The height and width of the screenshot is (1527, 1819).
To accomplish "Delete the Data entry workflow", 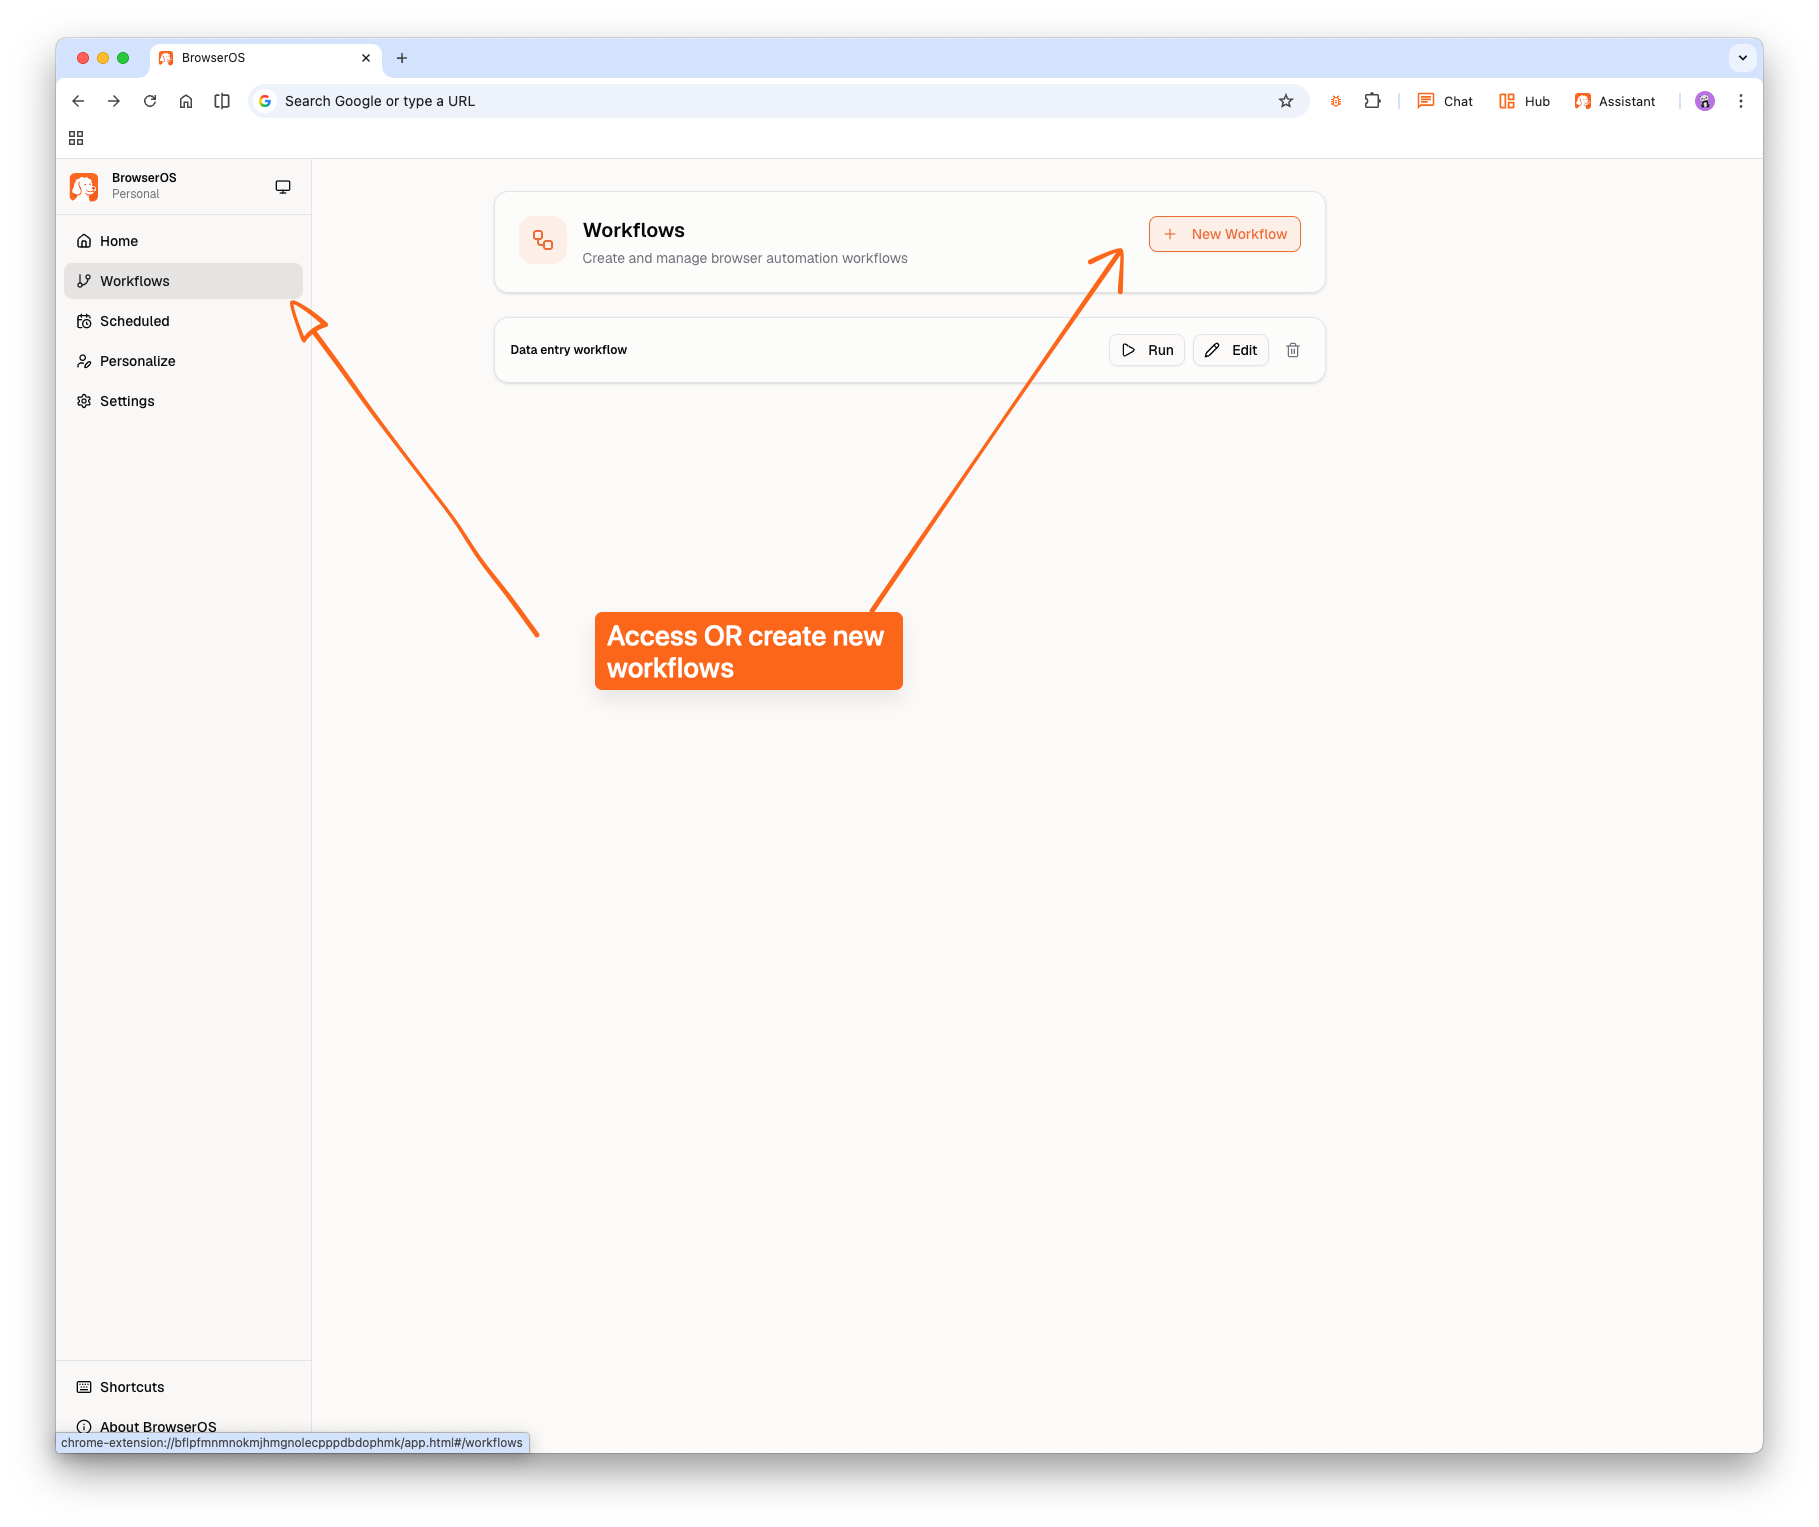I will [x=1292, y=350].
